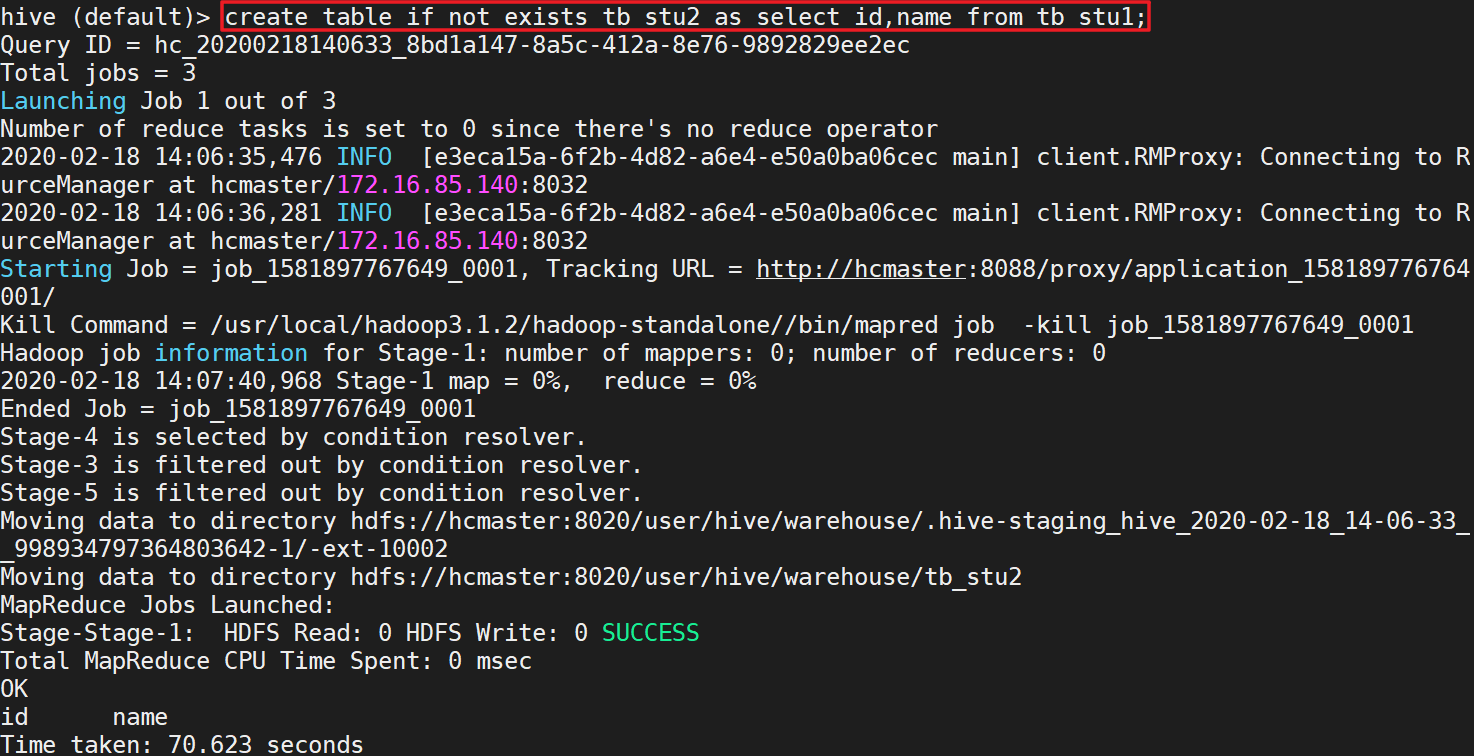This screenshot has height=756, width=1474.
Task: Click the cyan 'Launching' word
Action: click(x=63, y=101)
